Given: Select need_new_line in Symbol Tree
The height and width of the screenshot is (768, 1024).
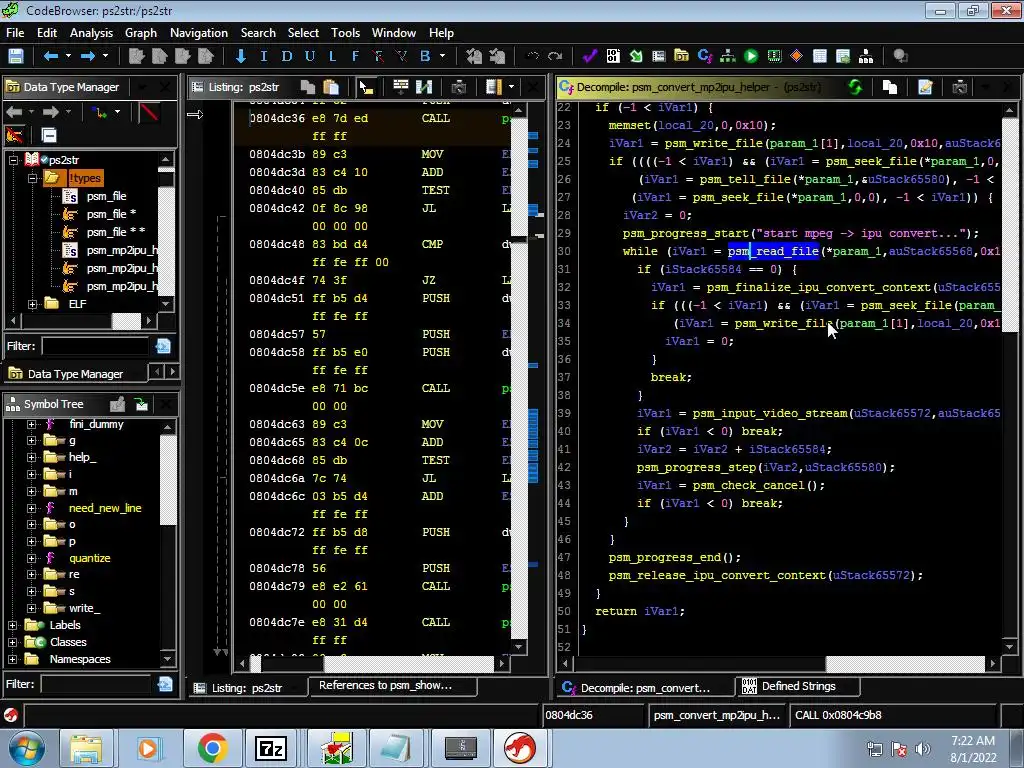Looking at the screenshot, I should [105, 508].
